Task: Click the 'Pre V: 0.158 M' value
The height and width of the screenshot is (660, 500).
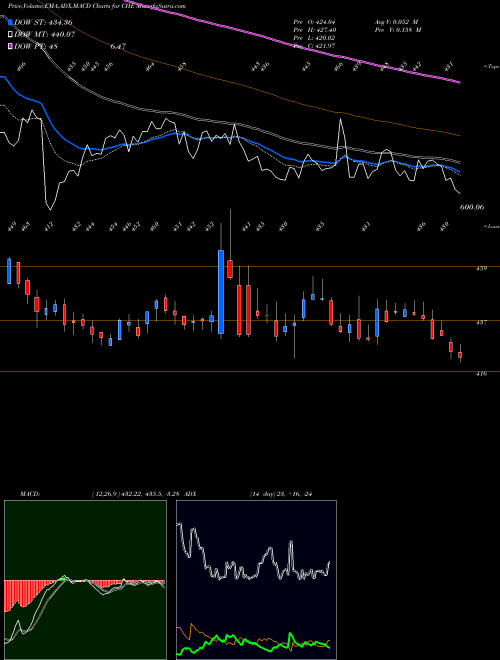Action: (x=398, y=30)
